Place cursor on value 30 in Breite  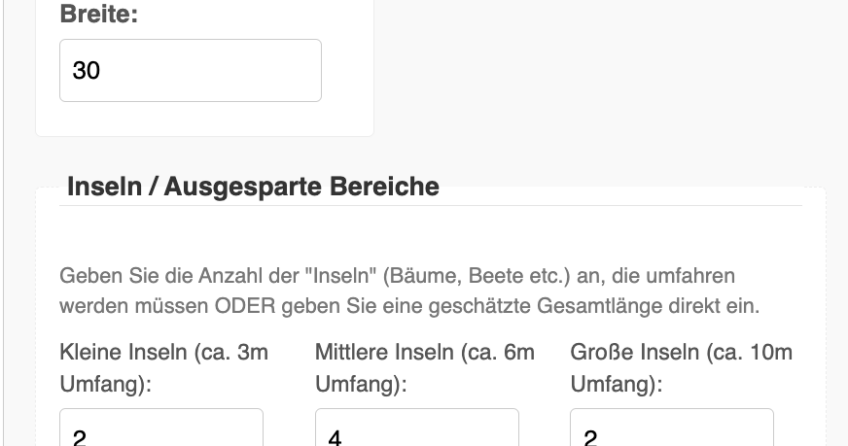point(87,71)
